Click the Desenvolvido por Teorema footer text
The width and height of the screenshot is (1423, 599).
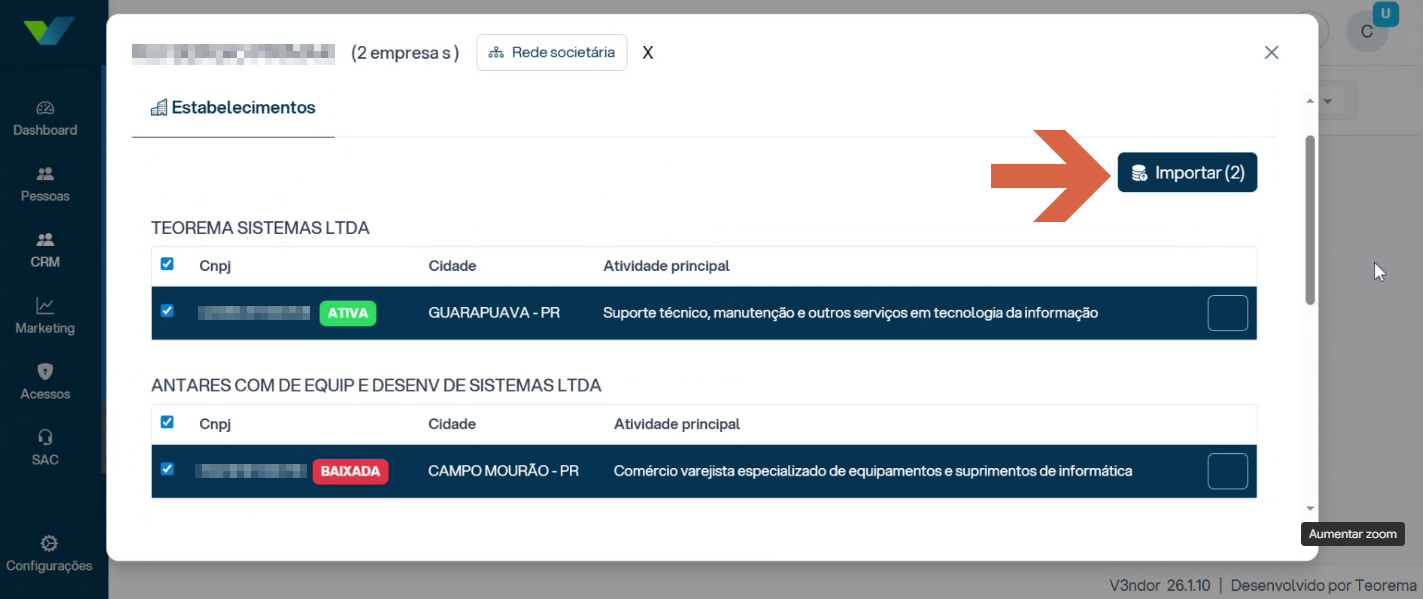[x=1323, y=585]
